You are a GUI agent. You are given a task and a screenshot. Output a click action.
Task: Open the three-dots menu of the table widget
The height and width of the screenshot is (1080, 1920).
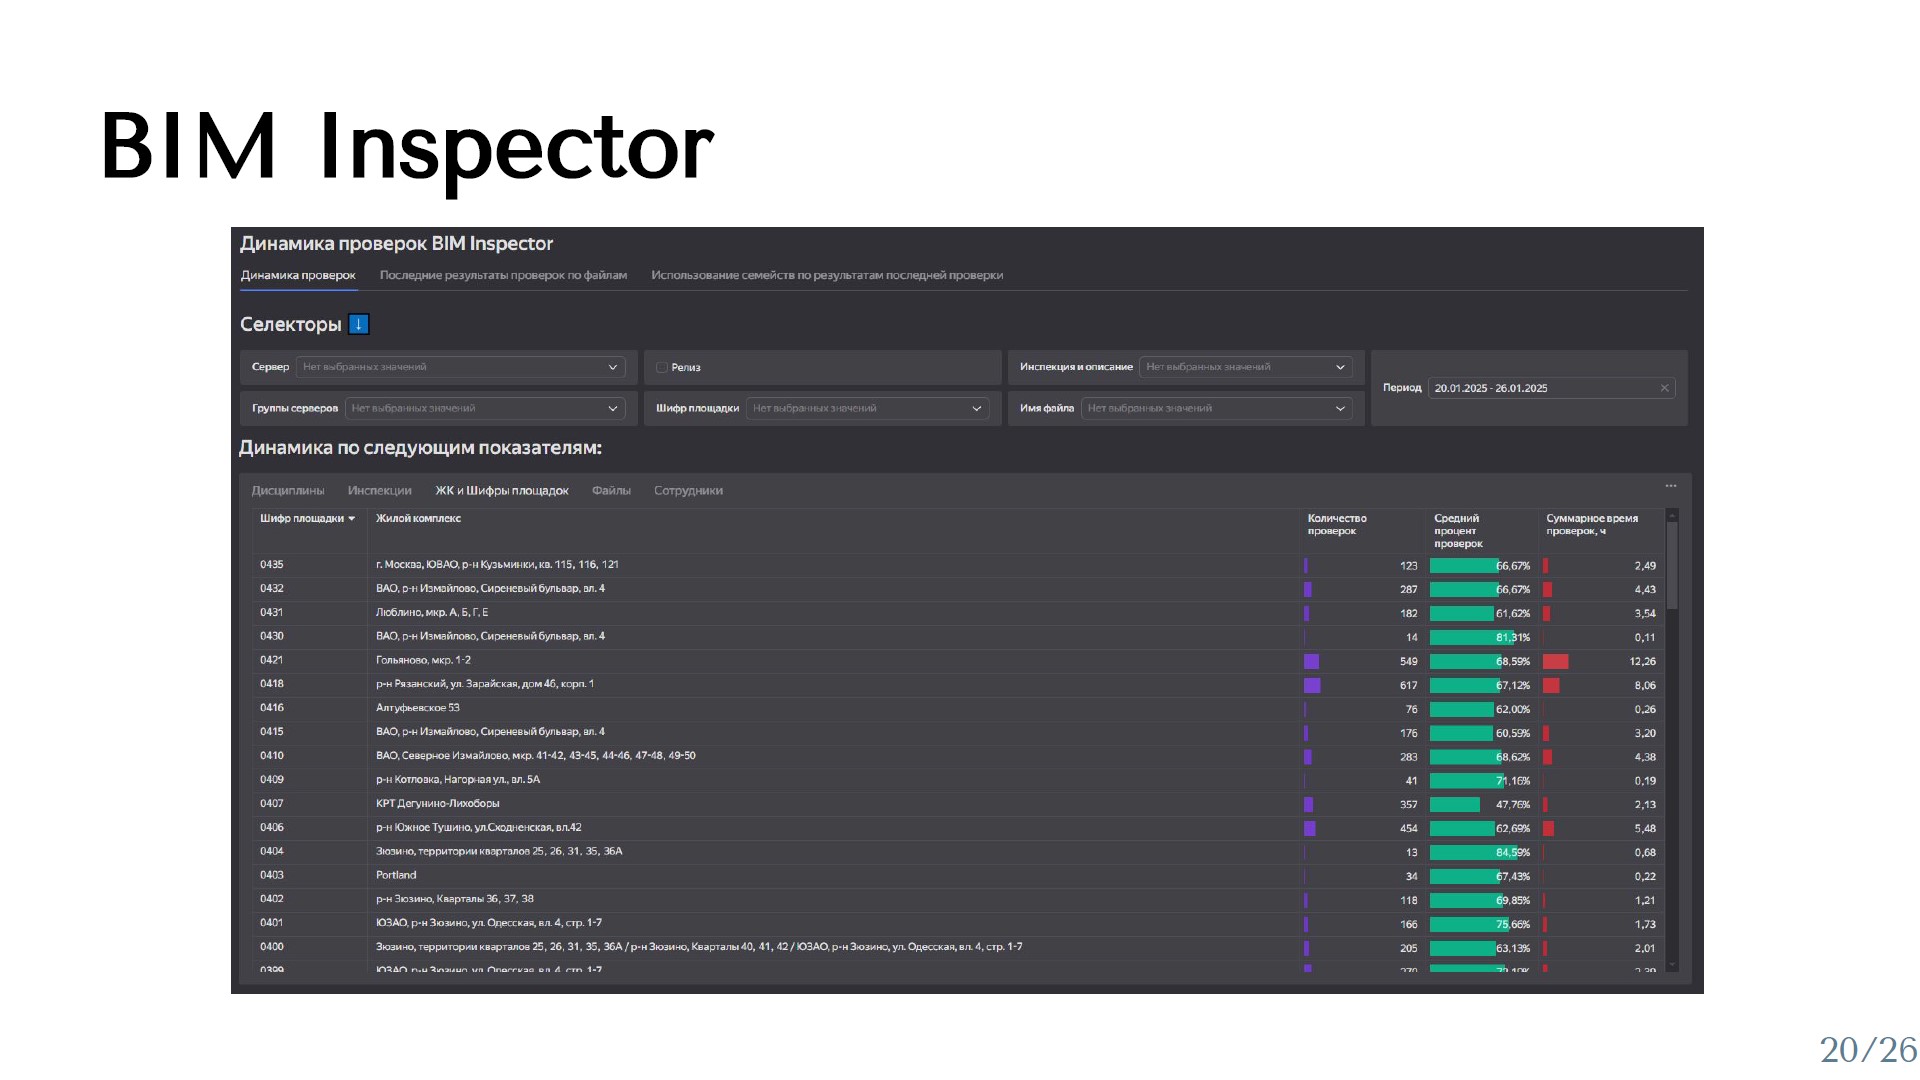1671,486
